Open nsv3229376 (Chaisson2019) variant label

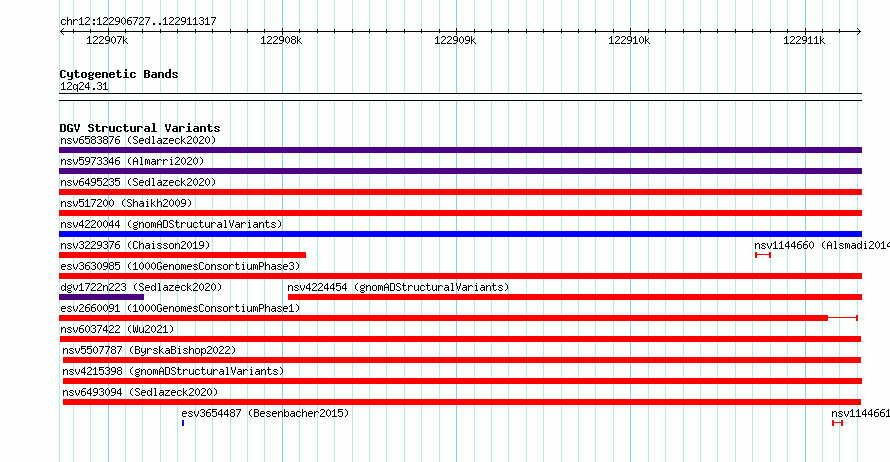coord(135,245)
